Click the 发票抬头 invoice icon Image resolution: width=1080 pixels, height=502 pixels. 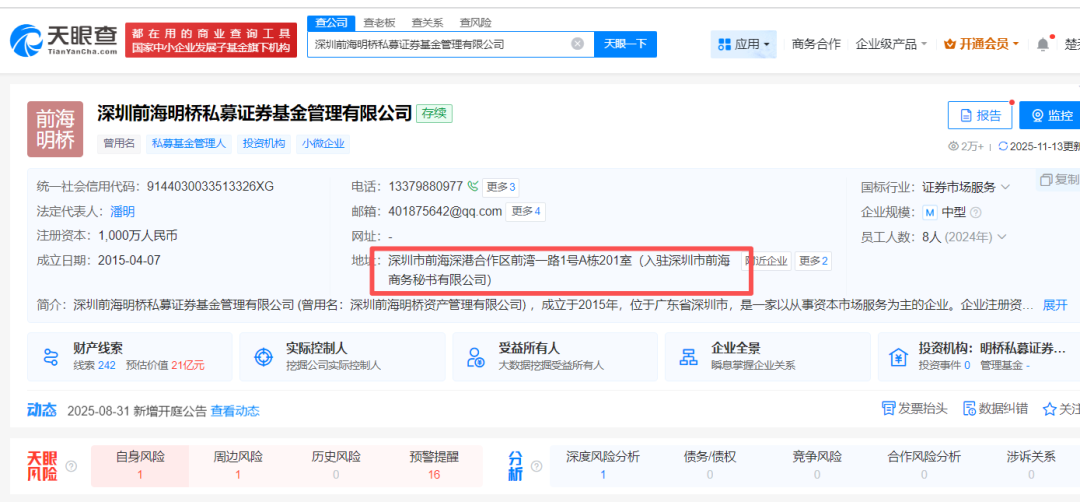coord(889,408)
